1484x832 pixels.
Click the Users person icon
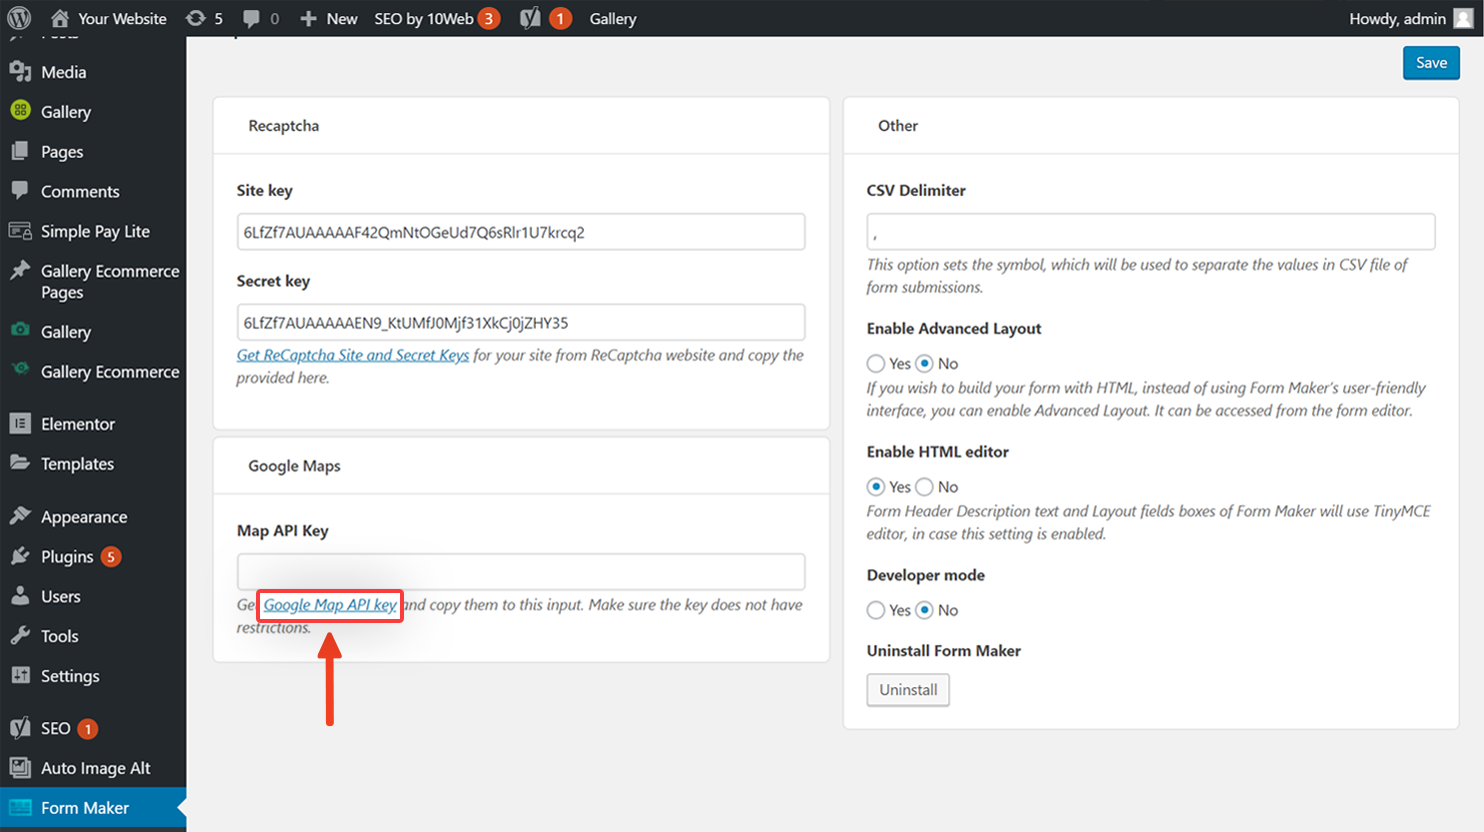tap(20, 595)
